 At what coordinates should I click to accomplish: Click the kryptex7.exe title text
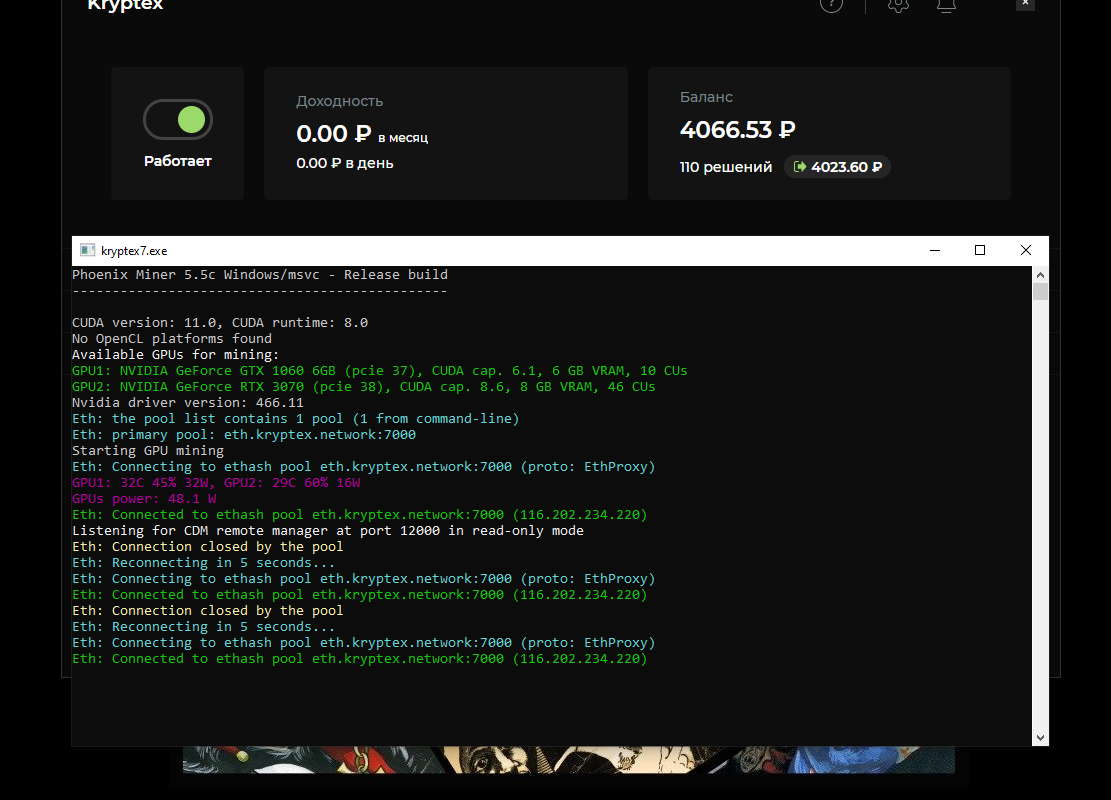[x=134, y=251]
